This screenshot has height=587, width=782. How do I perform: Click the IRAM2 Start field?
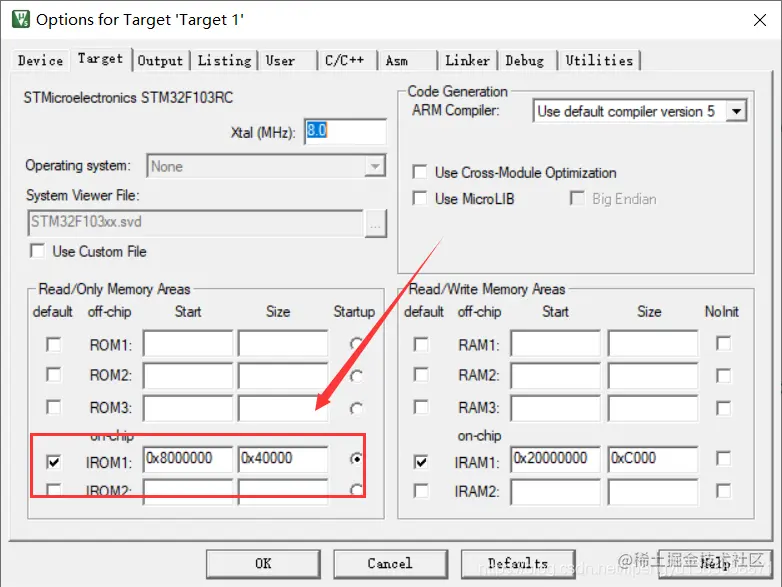tap(555, 492)
